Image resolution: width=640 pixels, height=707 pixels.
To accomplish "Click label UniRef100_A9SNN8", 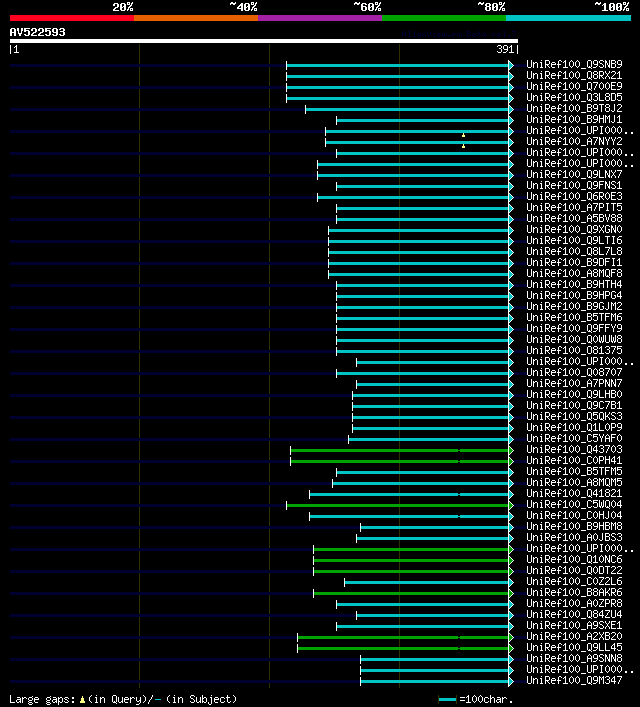I will click(x=574, y=658).
